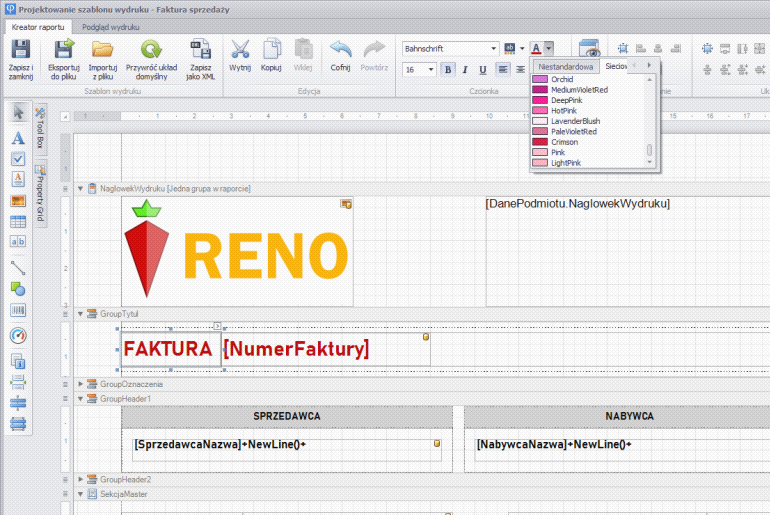This screenshot has height=515, width=770.
Task: Copy selection with Kopiuj
Action: click(271, 55)
